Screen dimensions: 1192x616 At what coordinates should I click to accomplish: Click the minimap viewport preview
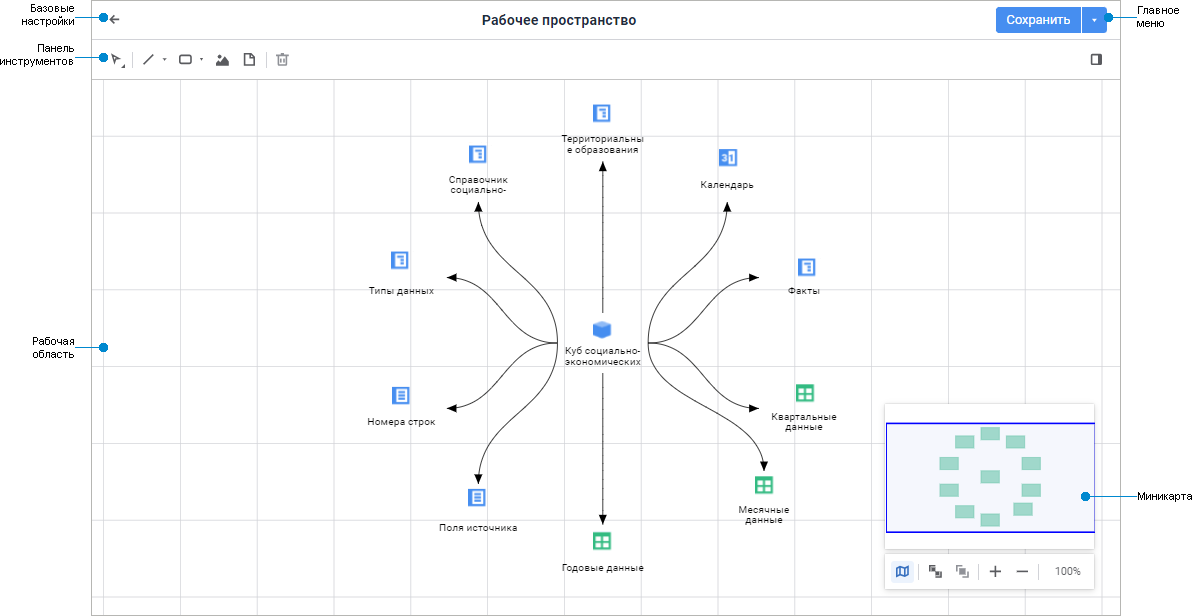point(990,477)
